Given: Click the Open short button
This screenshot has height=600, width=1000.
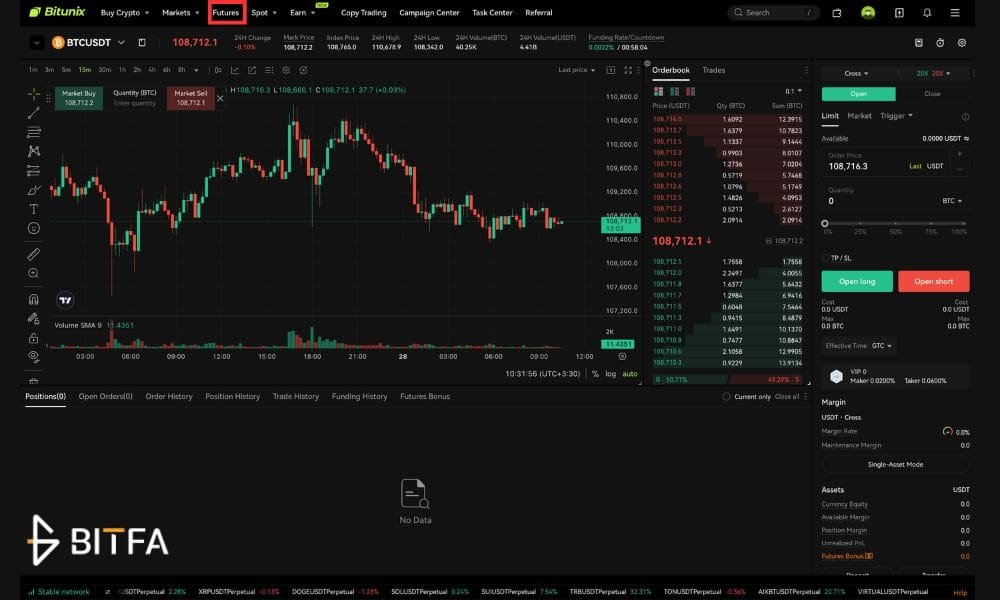Looking at the screenshot, I should click(x=934, y=281).
